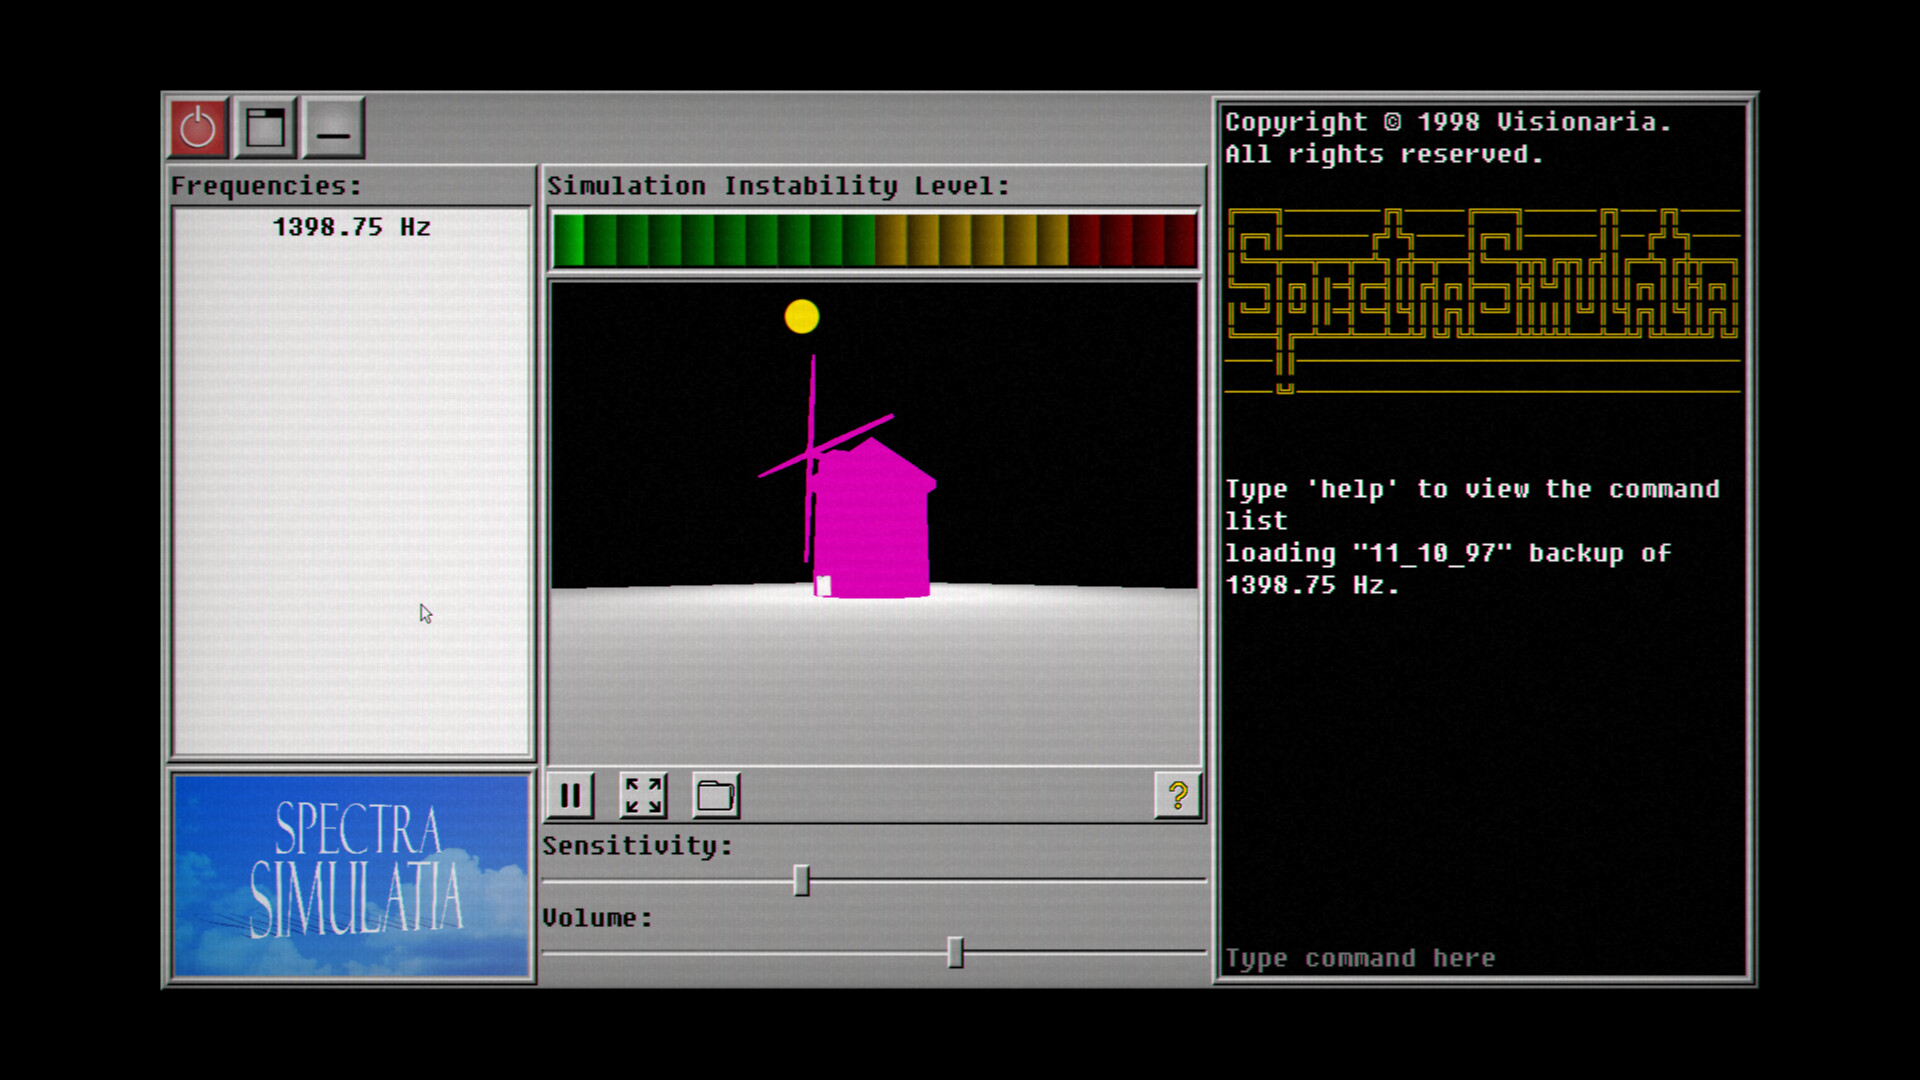Expand the simulation view to fullscreen
Screen dimensions: 1920x1080
click(643, 795)
